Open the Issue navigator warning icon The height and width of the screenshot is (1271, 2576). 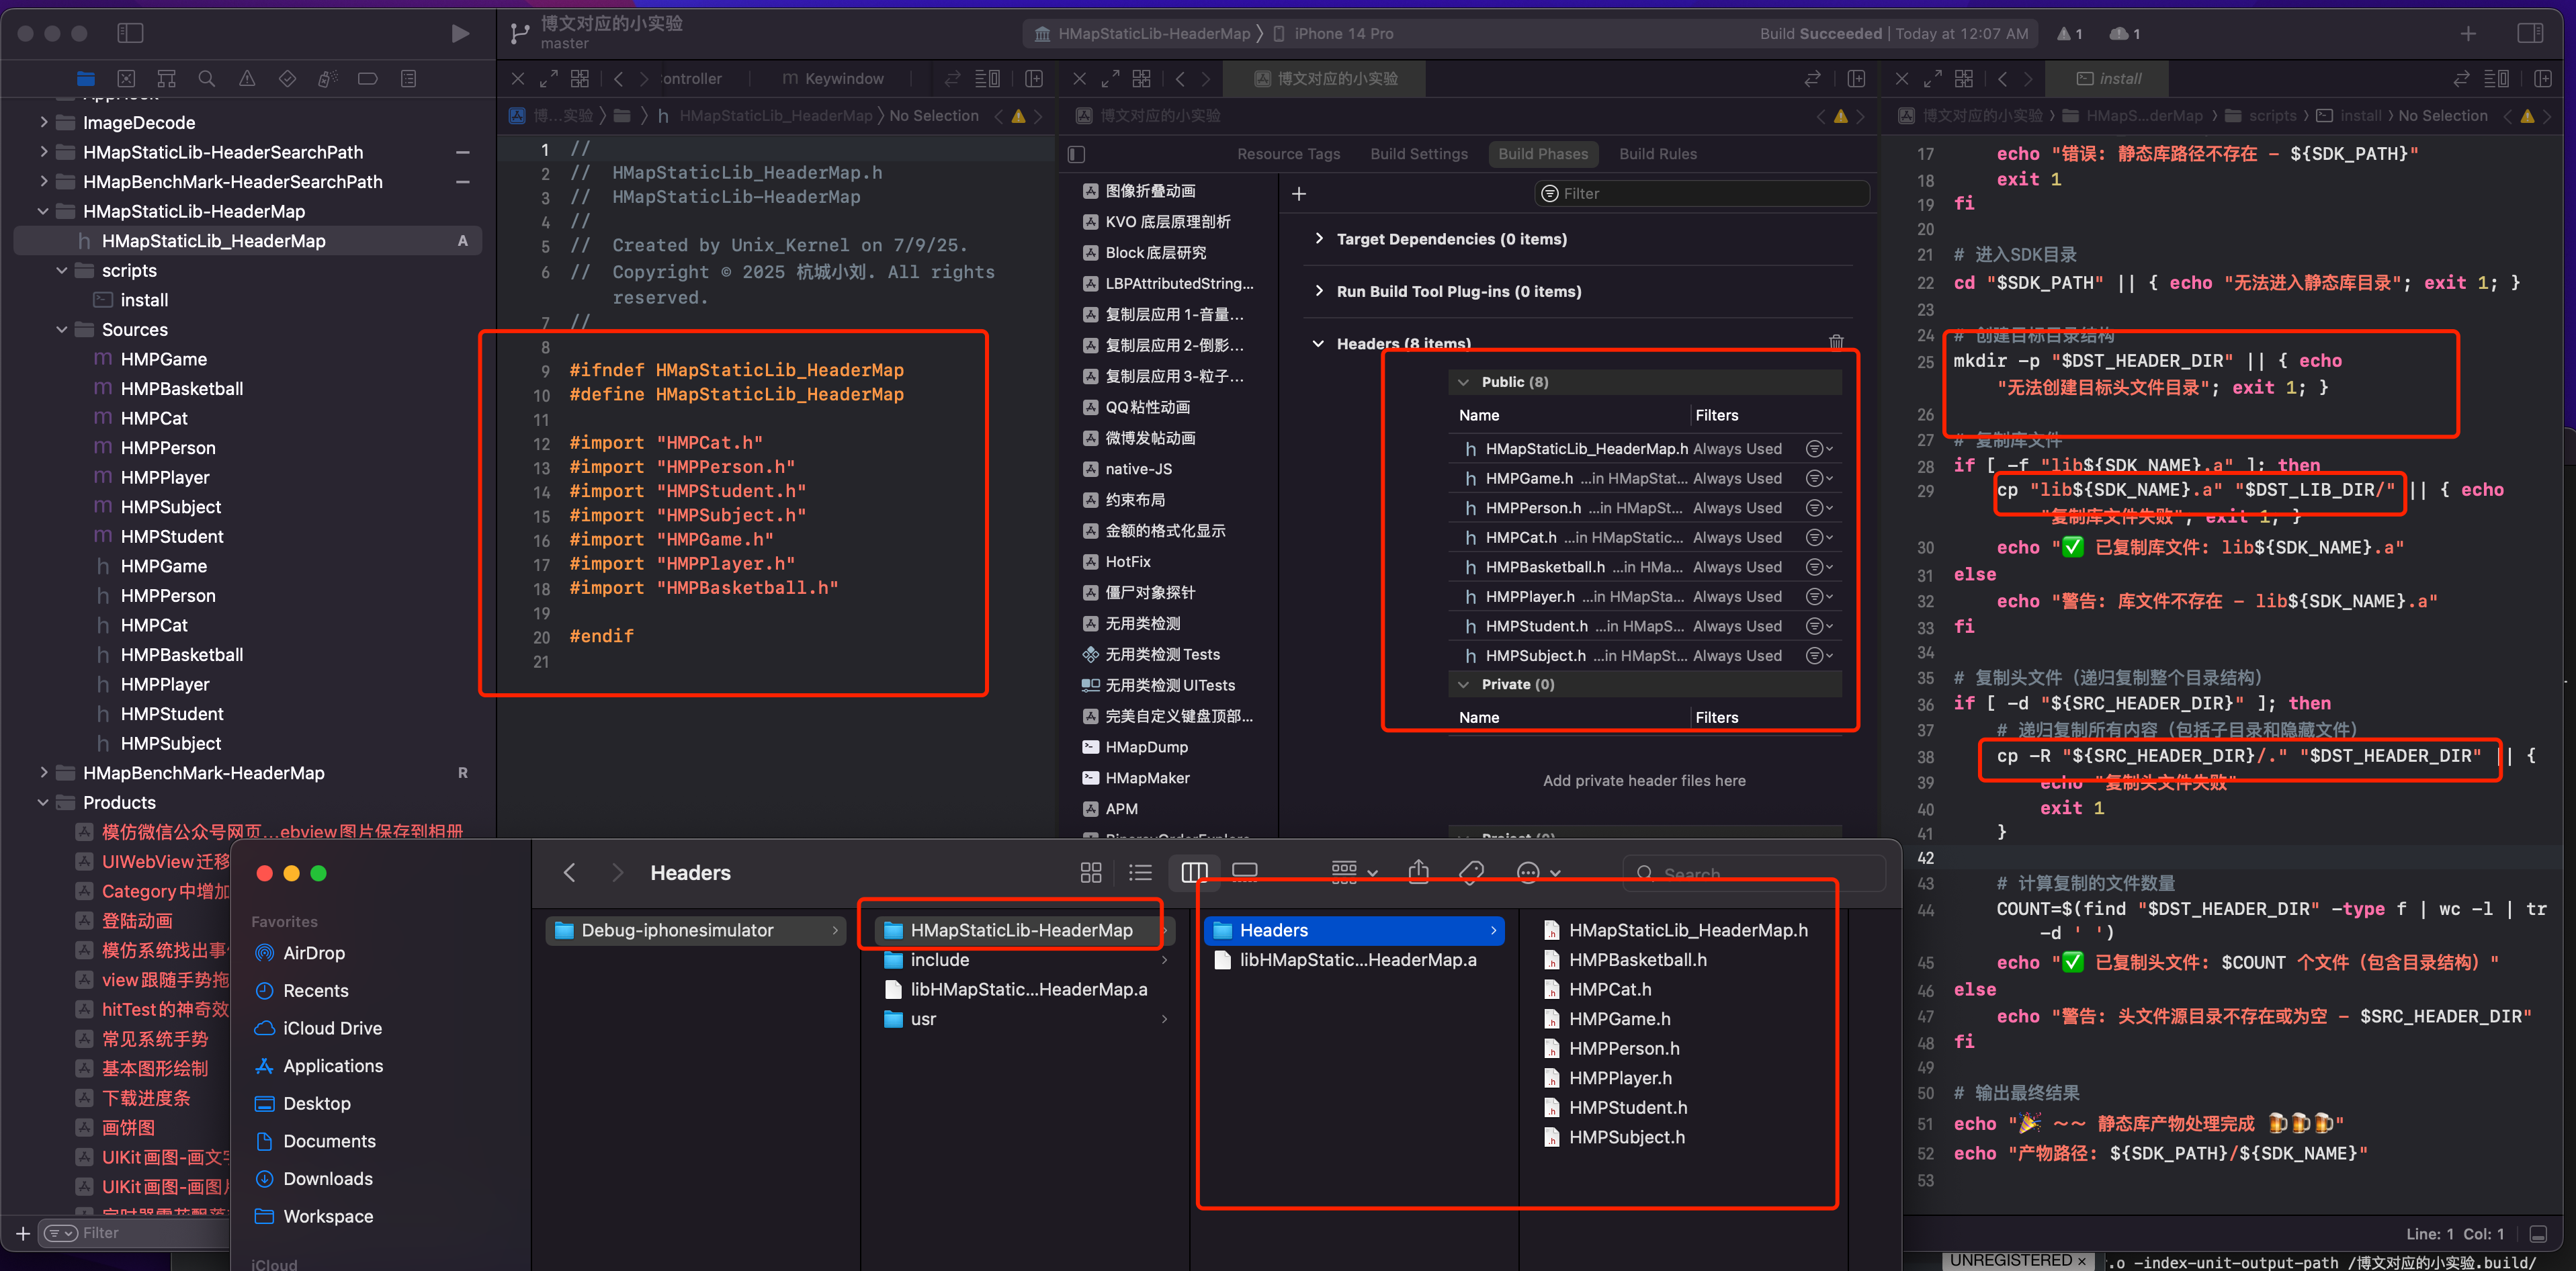tap(246, 78)
